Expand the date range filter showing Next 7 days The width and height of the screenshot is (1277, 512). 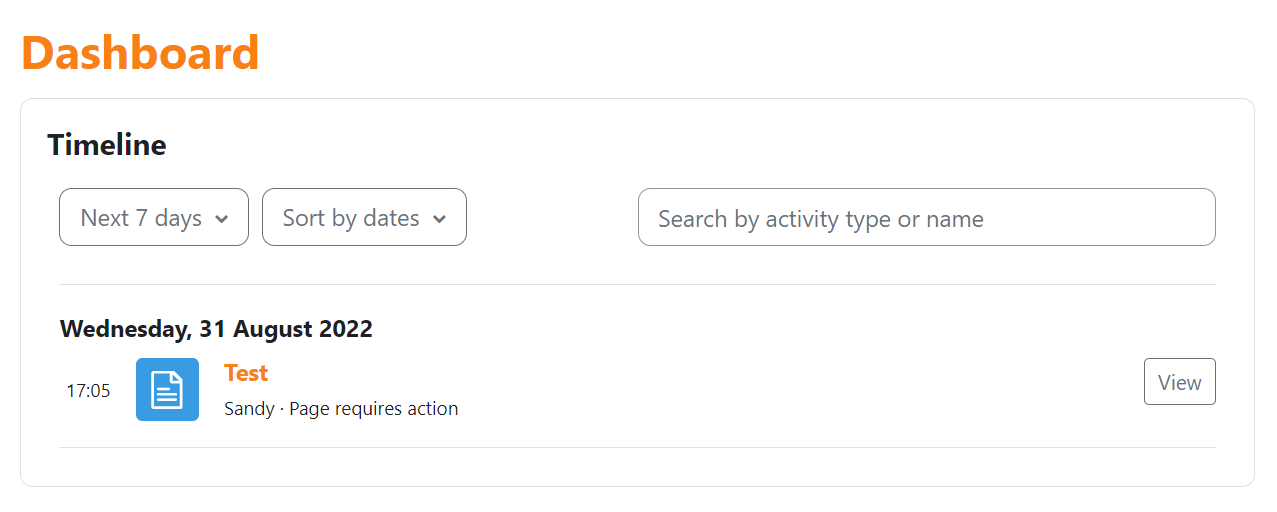tap(154, 217)
